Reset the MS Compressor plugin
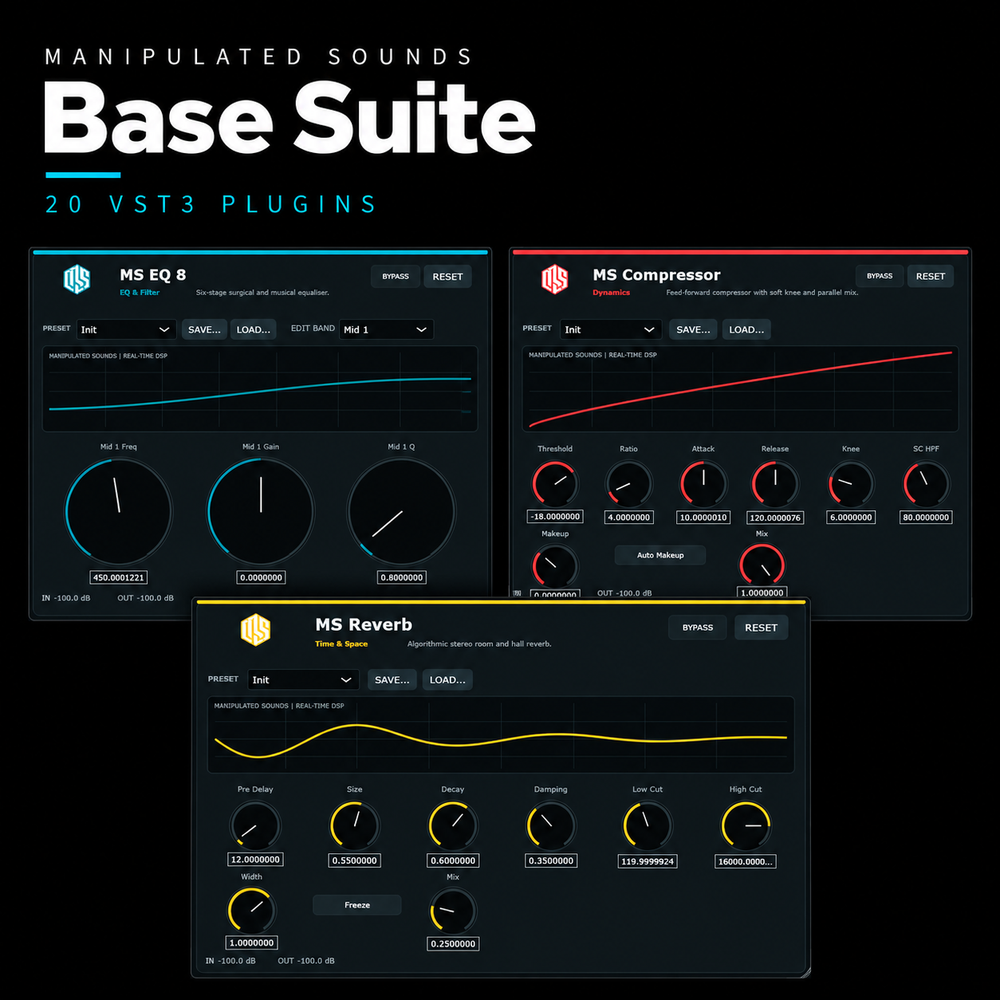 (930, 276)
